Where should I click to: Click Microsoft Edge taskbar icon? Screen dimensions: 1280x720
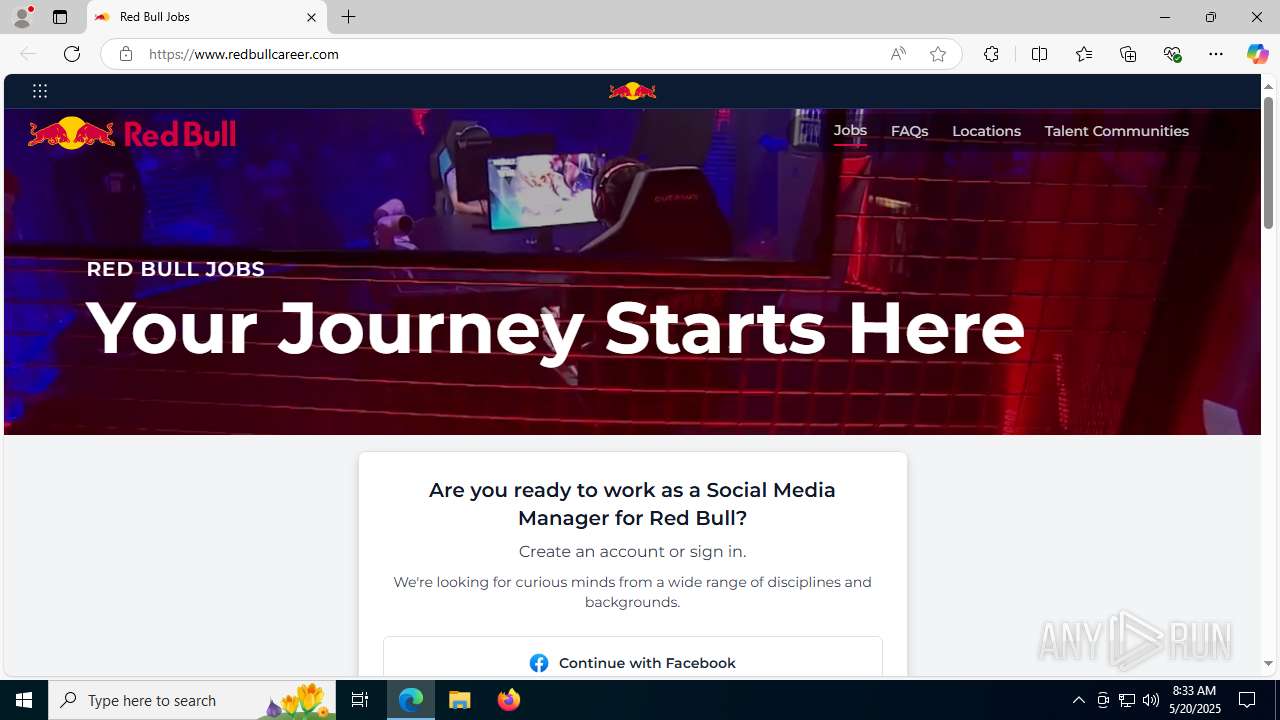(x=411, y=700)
